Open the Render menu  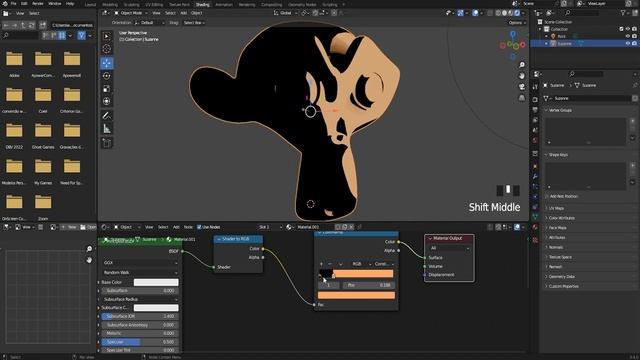tap(38, 4)
